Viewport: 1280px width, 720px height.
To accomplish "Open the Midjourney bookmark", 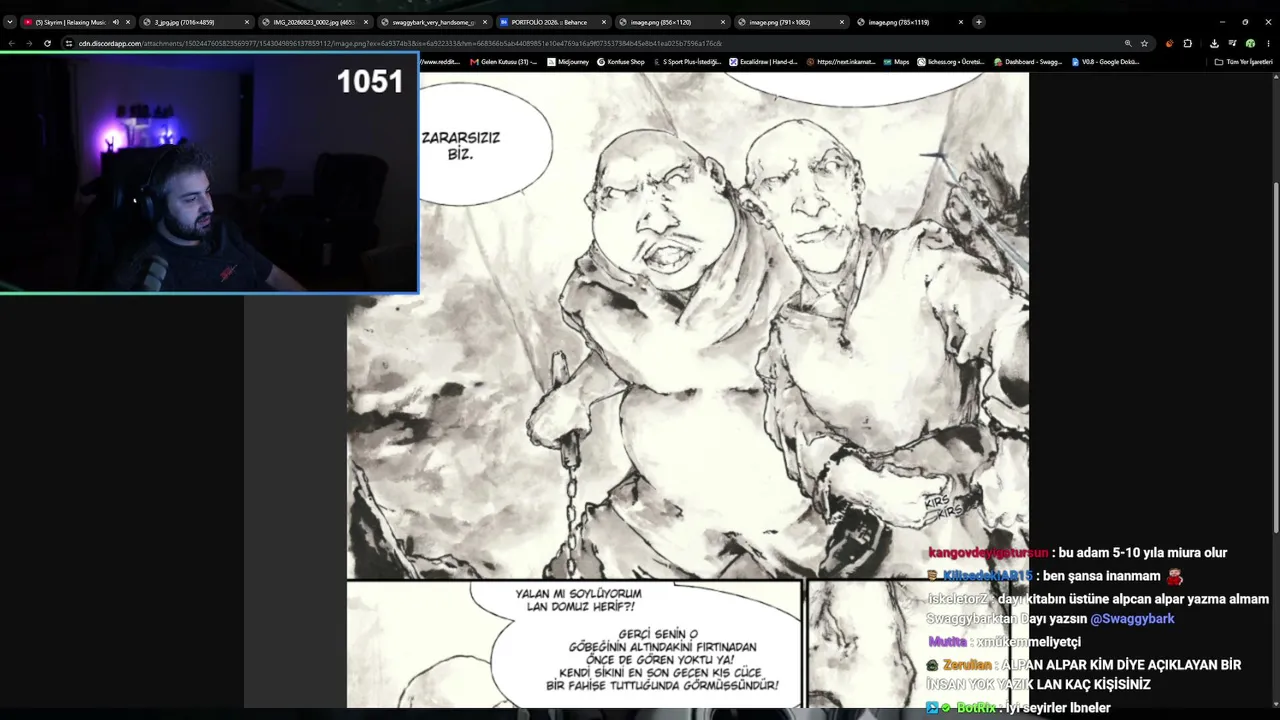I will point(568,62).
